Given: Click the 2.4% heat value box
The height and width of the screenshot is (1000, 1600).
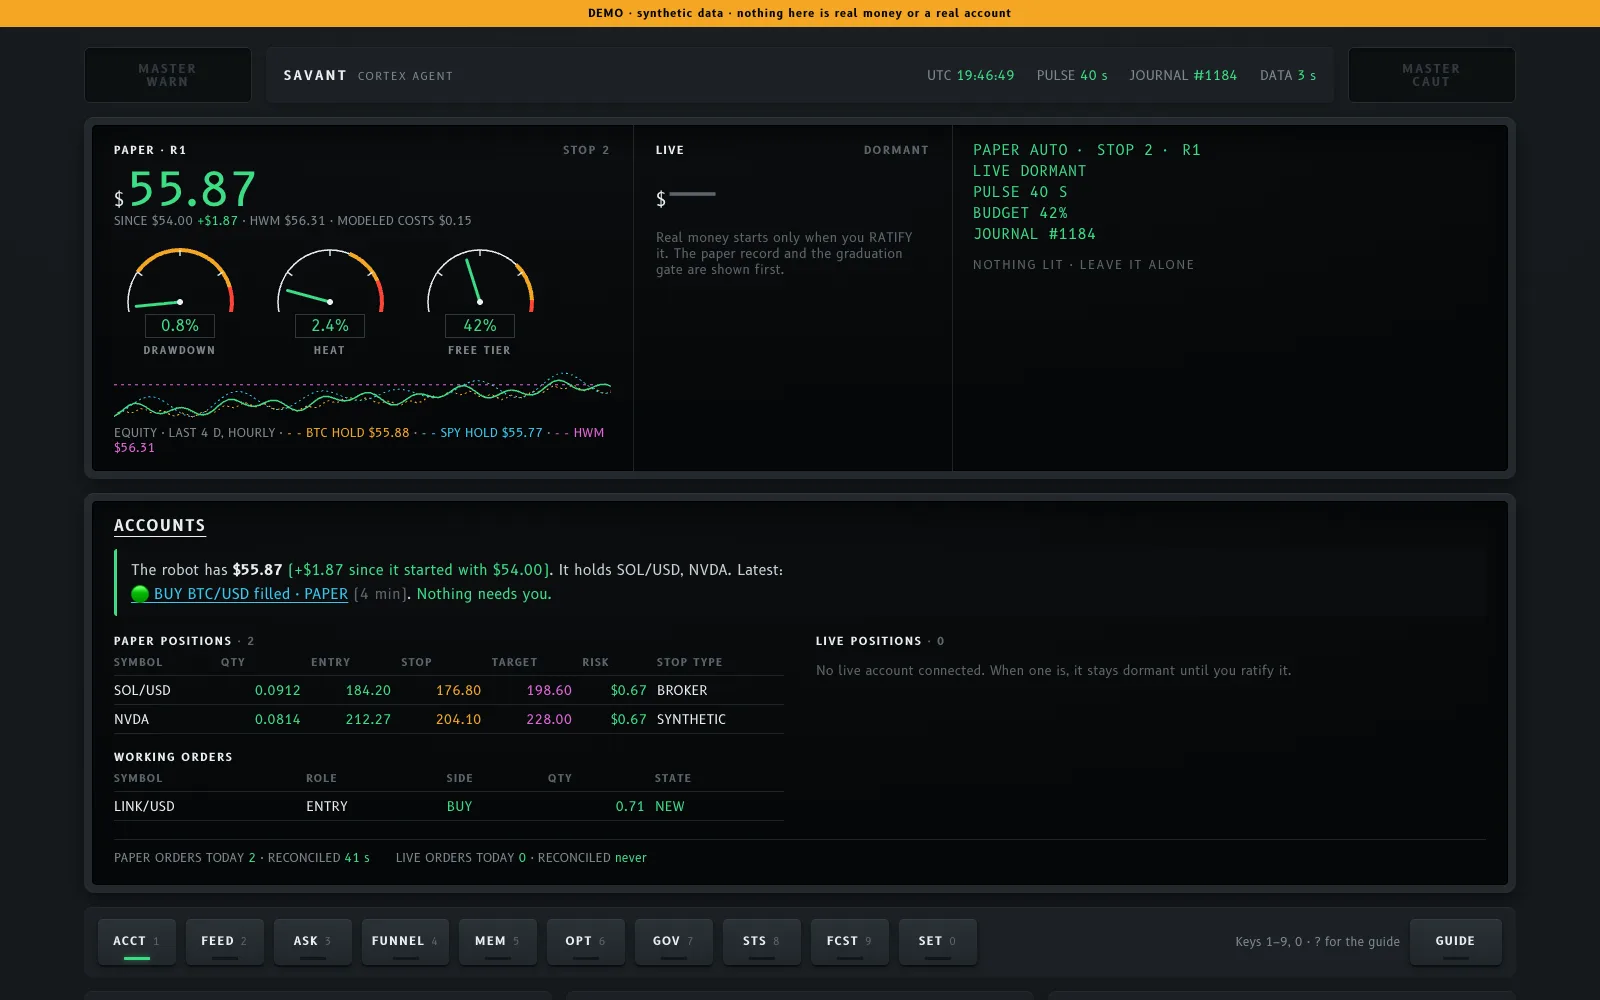Looking at the screenshot, I should (330, 326).
